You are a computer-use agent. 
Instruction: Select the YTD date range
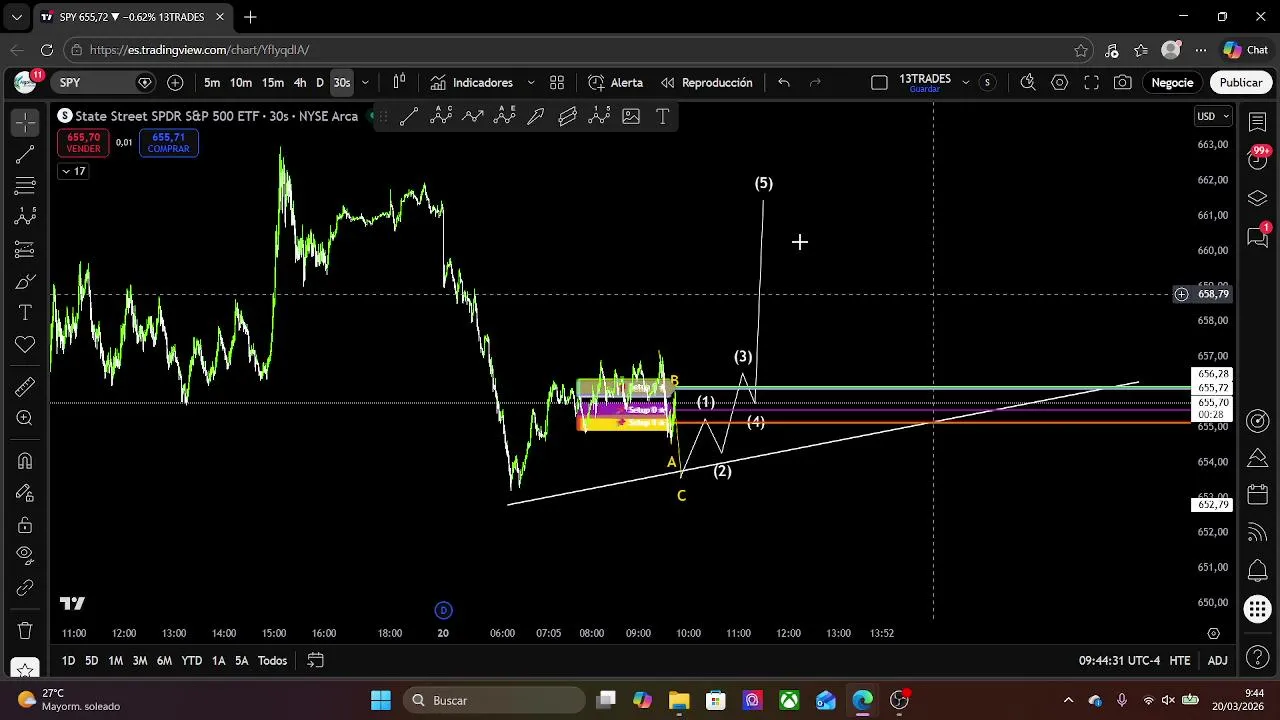coord(191,661)
